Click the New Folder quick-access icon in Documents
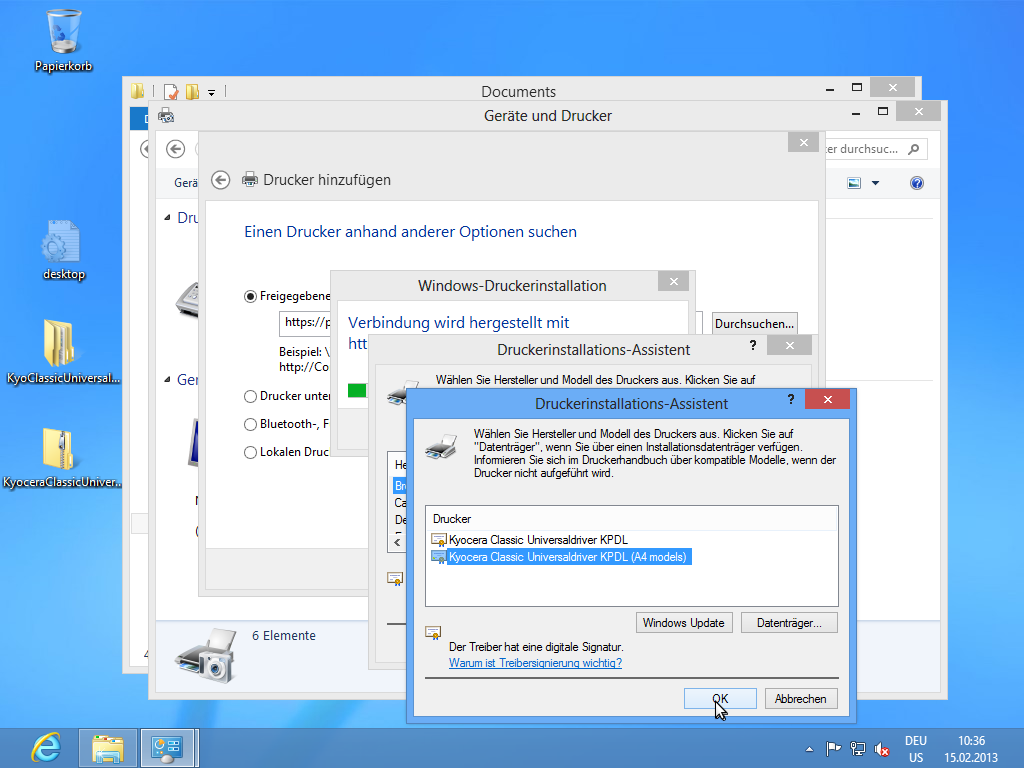Viewport: 1024px width, 768px height. [x=192, y=91]
